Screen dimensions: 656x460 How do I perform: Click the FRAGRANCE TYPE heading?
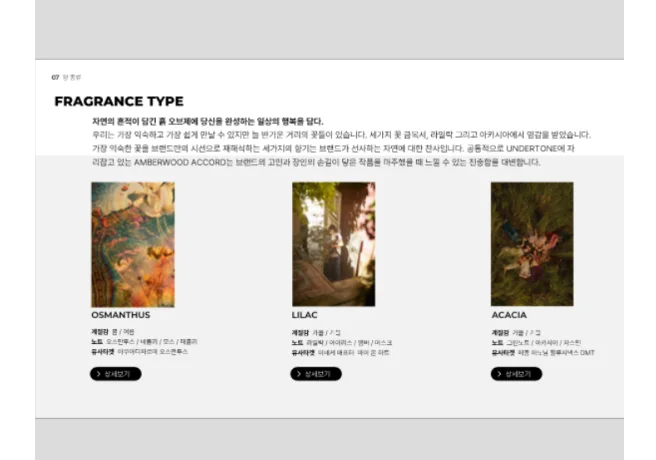tap(119, 101)
